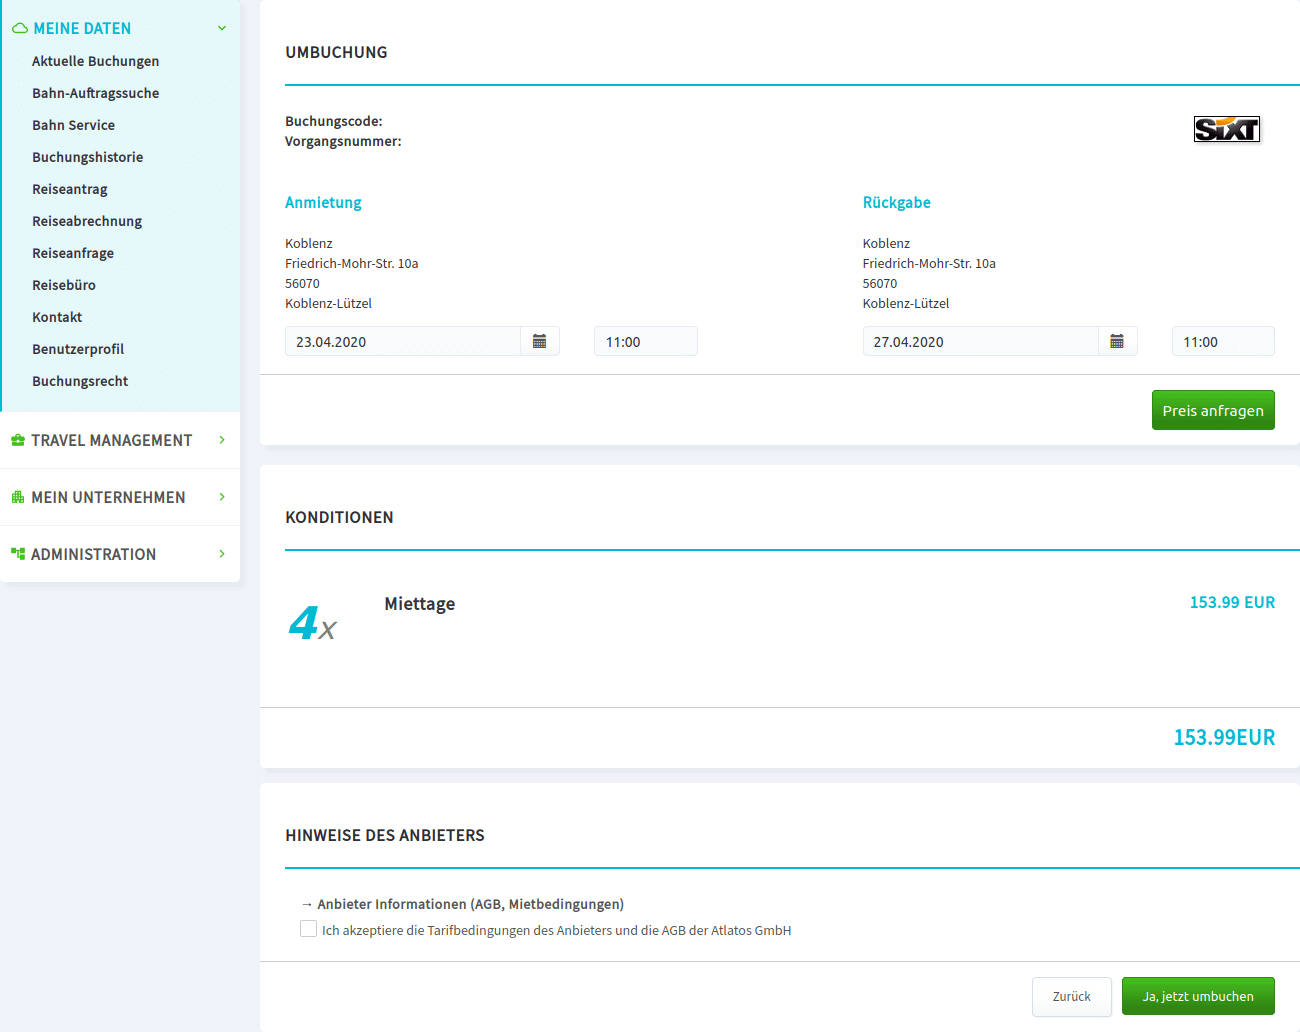Viewport: 1300px width, 1032px height.
Task: Accept the Tarifbedingungen and AGB checkbox
Action: pos(309,929)
